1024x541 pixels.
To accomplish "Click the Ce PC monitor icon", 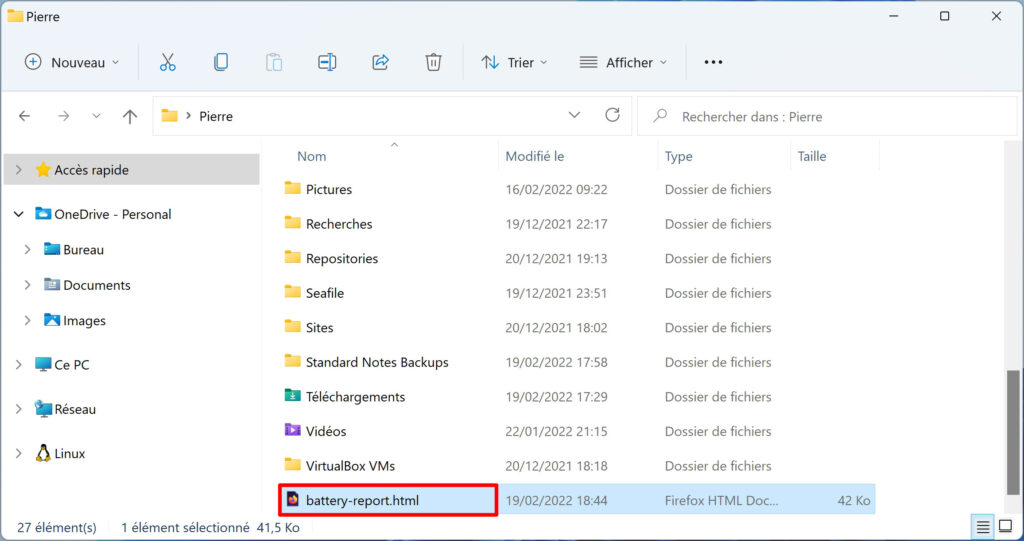I will coord(43,364).
